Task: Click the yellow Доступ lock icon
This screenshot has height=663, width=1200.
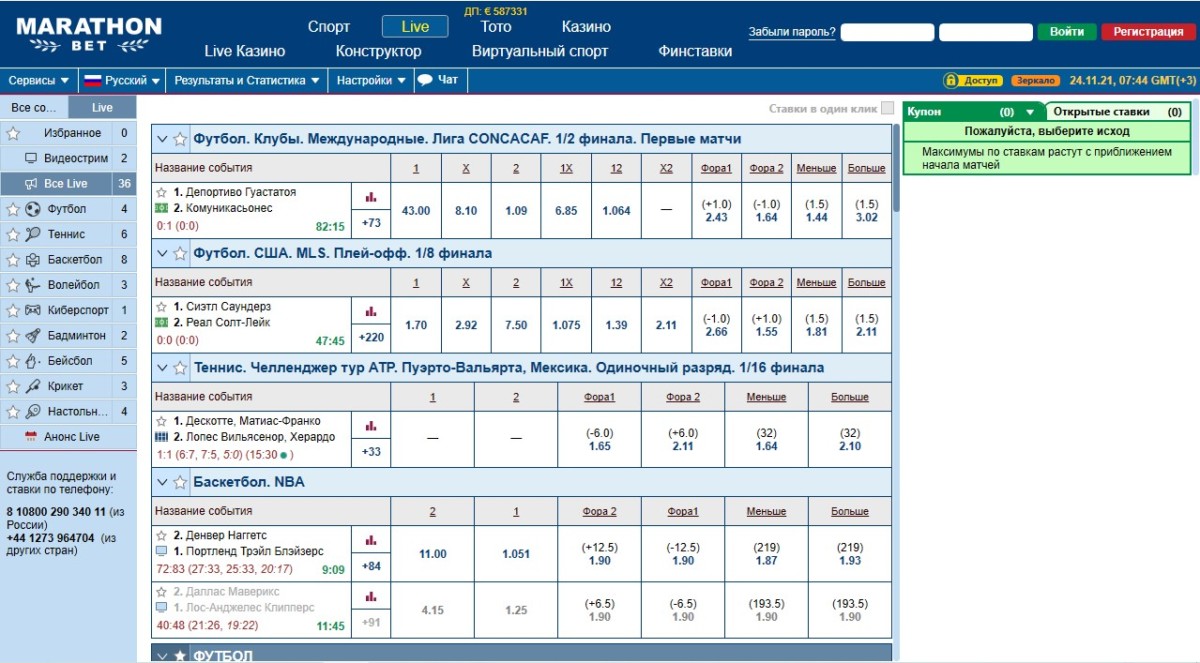Action: (x=952, y=80)
